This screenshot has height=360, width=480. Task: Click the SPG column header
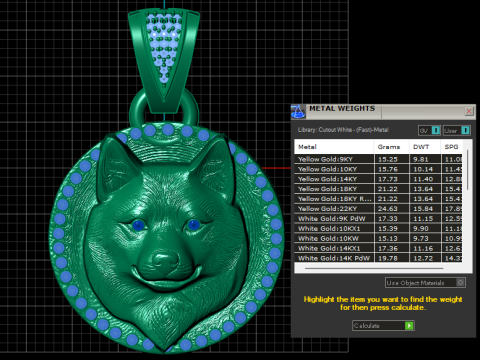(452, 147)
